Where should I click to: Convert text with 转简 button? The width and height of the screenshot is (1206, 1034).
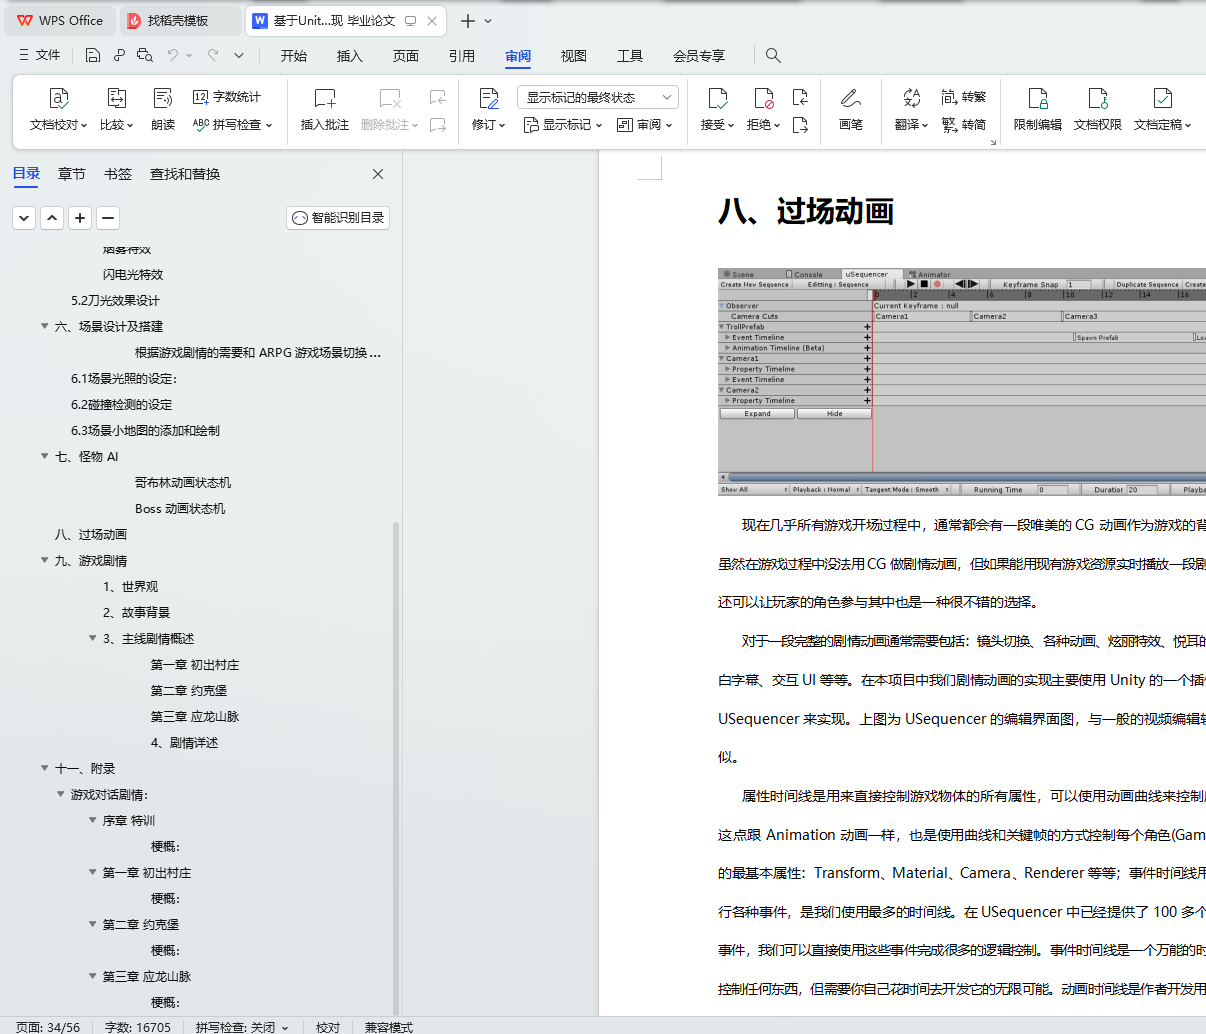pyautogui.click(x=964, y=125)
